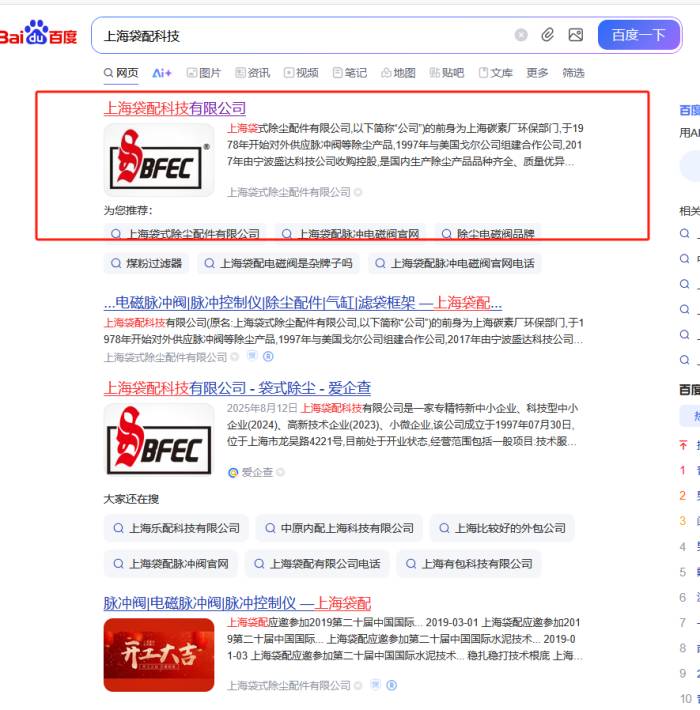Open the 筛选 filter options
700x710 pixels.
coord(573,73)
